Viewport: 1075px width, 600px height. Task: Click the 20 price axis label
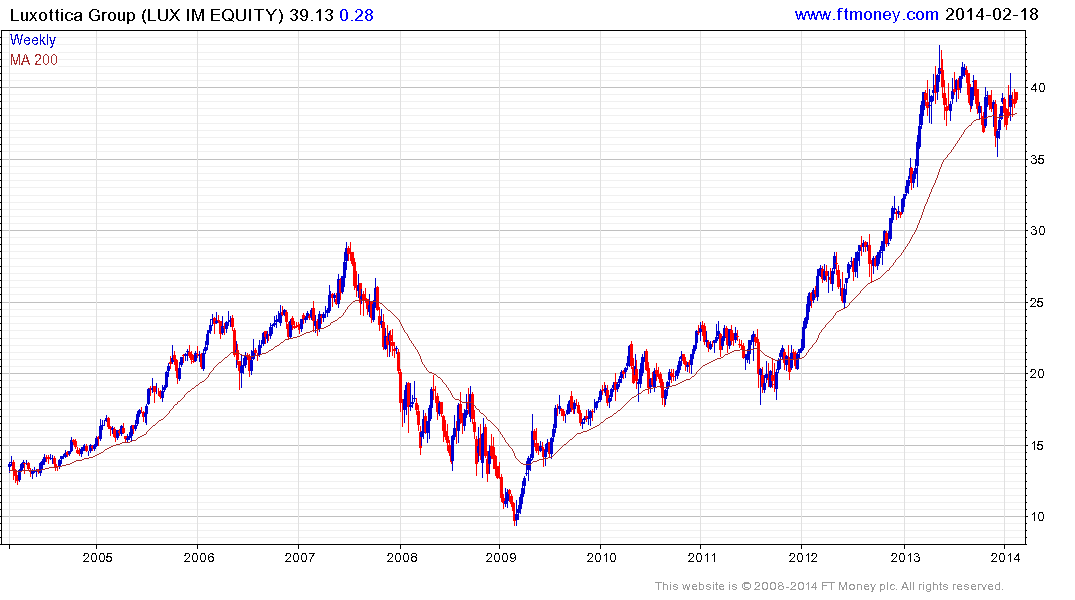(x=1038, y=374)
